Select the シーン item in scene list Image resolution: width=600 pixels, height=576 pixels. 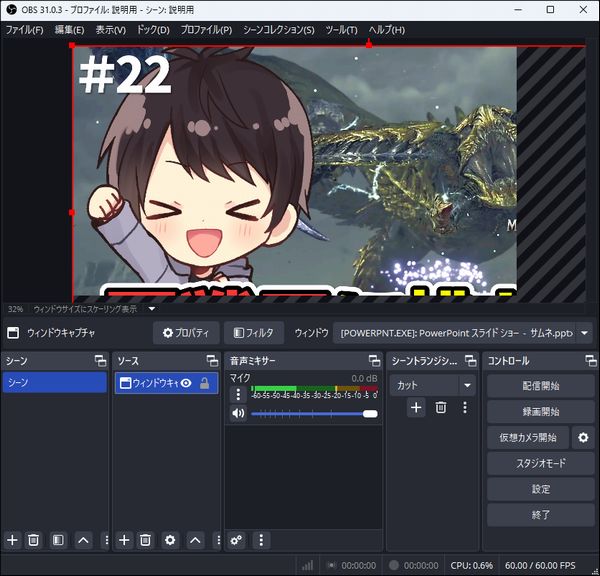[55, 382]
